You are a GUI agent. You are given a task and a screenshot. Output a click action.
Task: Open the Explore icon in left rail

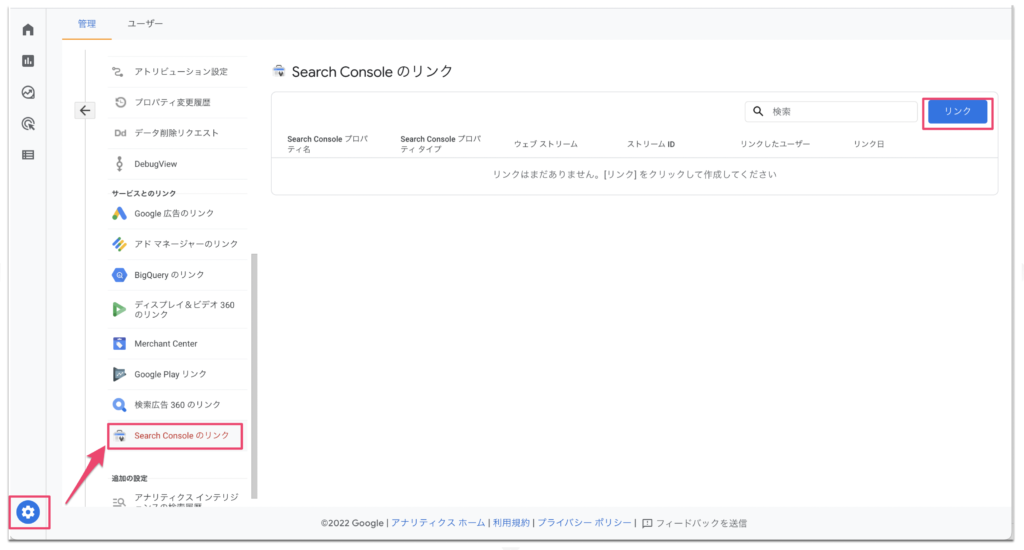point(28,92)
